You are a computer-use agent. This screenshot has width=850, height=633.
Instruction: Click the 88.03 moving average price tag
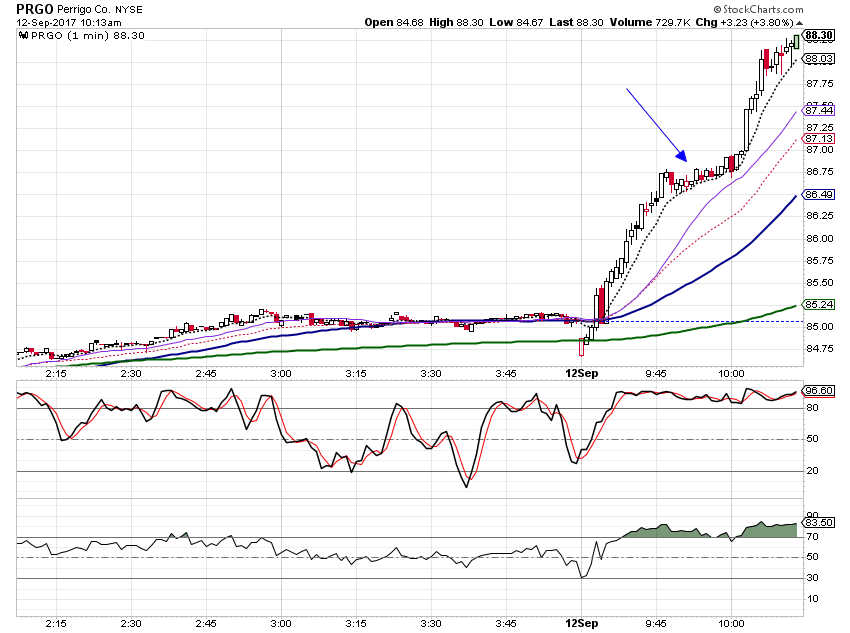(x=819, y=59)
